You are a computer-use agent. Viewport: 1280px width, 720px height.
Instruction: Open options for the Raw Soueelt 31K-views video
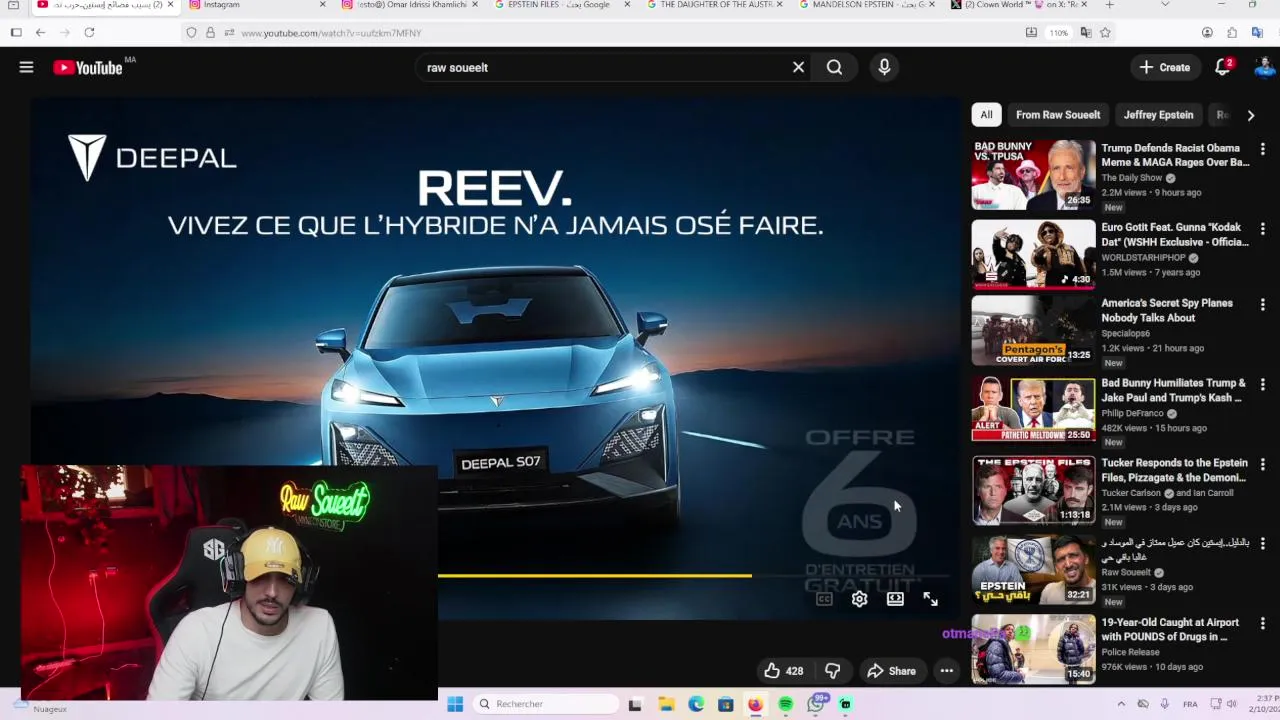[1263, 544]
